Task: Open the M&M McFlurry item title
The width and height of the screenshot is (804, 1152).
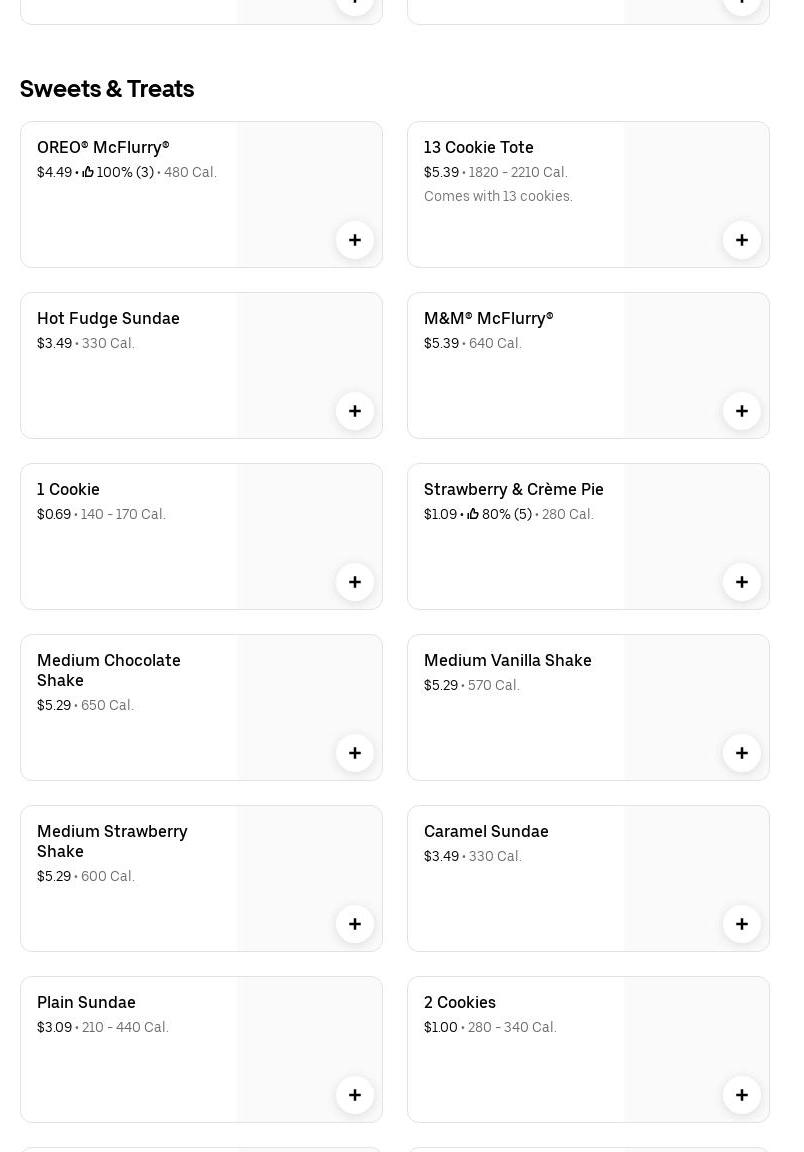Action: click(x=489, y=318)
